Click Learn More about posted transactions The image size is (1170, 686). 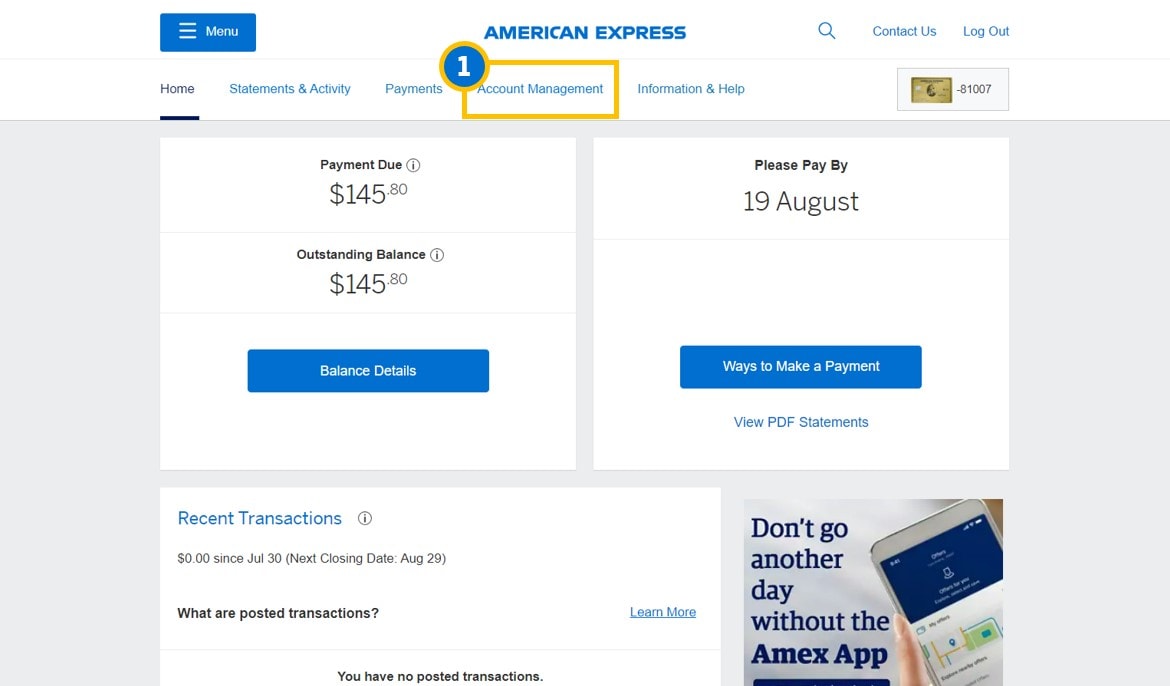click(x=662, y=611)
